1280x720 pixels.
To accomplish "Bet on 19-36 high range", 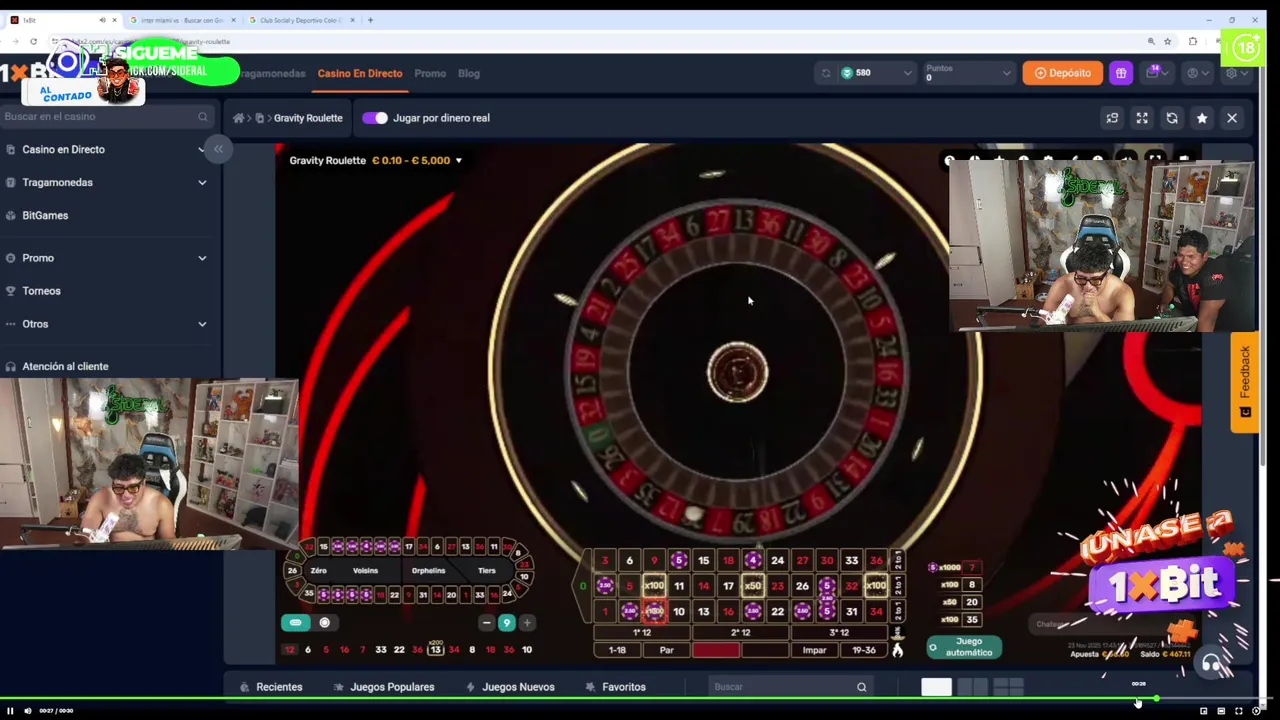I will coord(863,650).
